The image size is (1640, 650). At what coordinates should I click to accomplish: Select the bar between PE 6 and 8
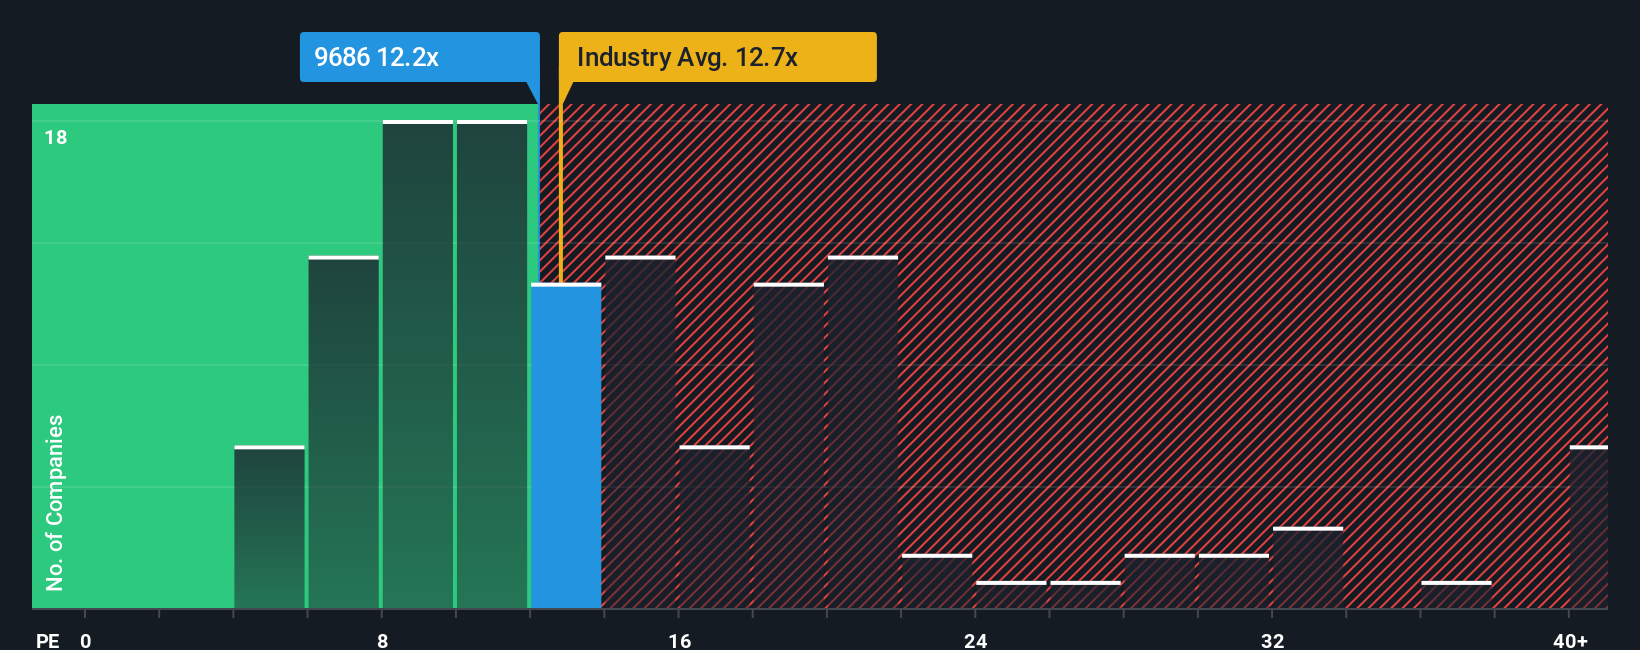344,432
